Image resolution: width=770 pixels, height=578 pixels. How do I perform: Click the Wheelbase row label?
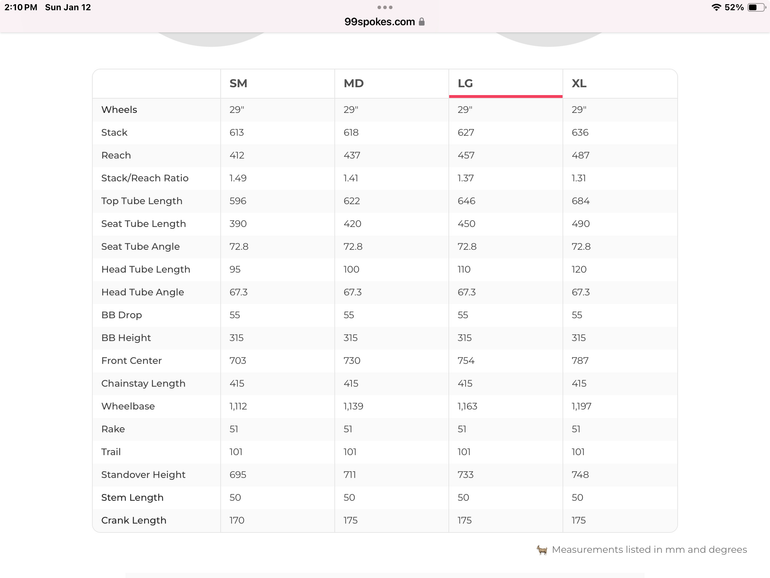point(128,406)
